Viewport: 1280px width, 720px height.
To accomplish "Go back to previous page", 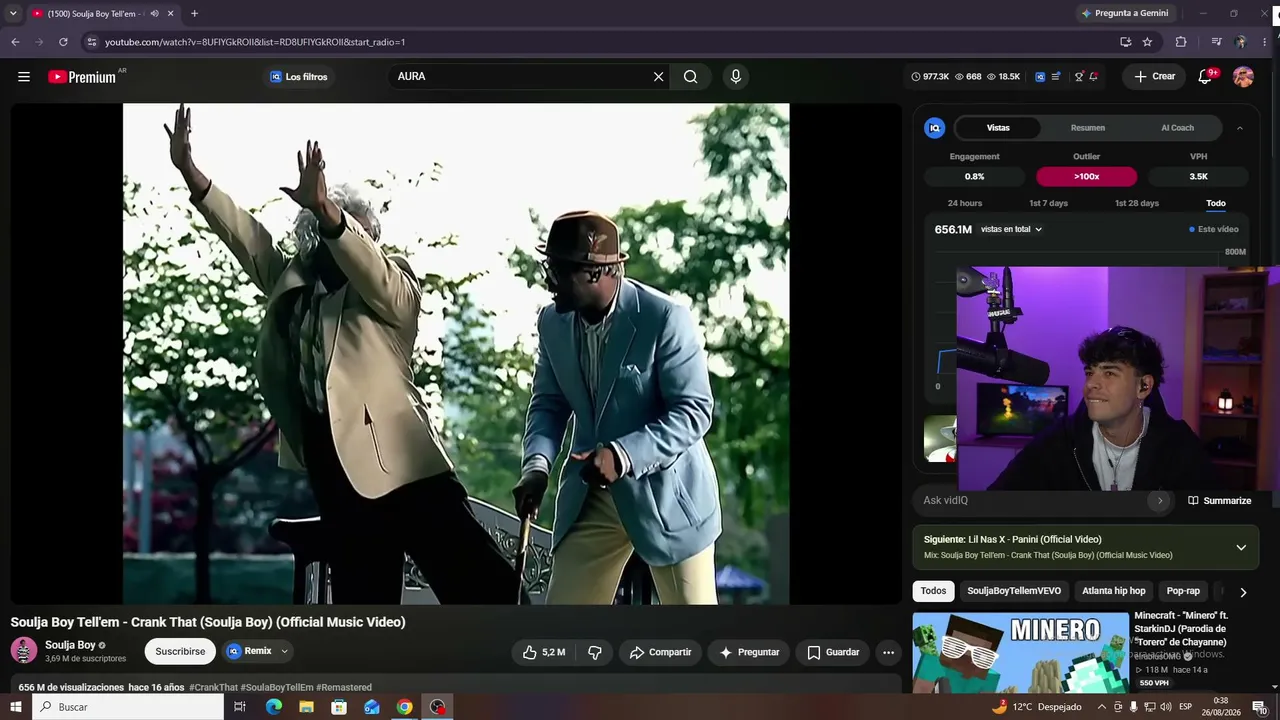I will 15,42.
